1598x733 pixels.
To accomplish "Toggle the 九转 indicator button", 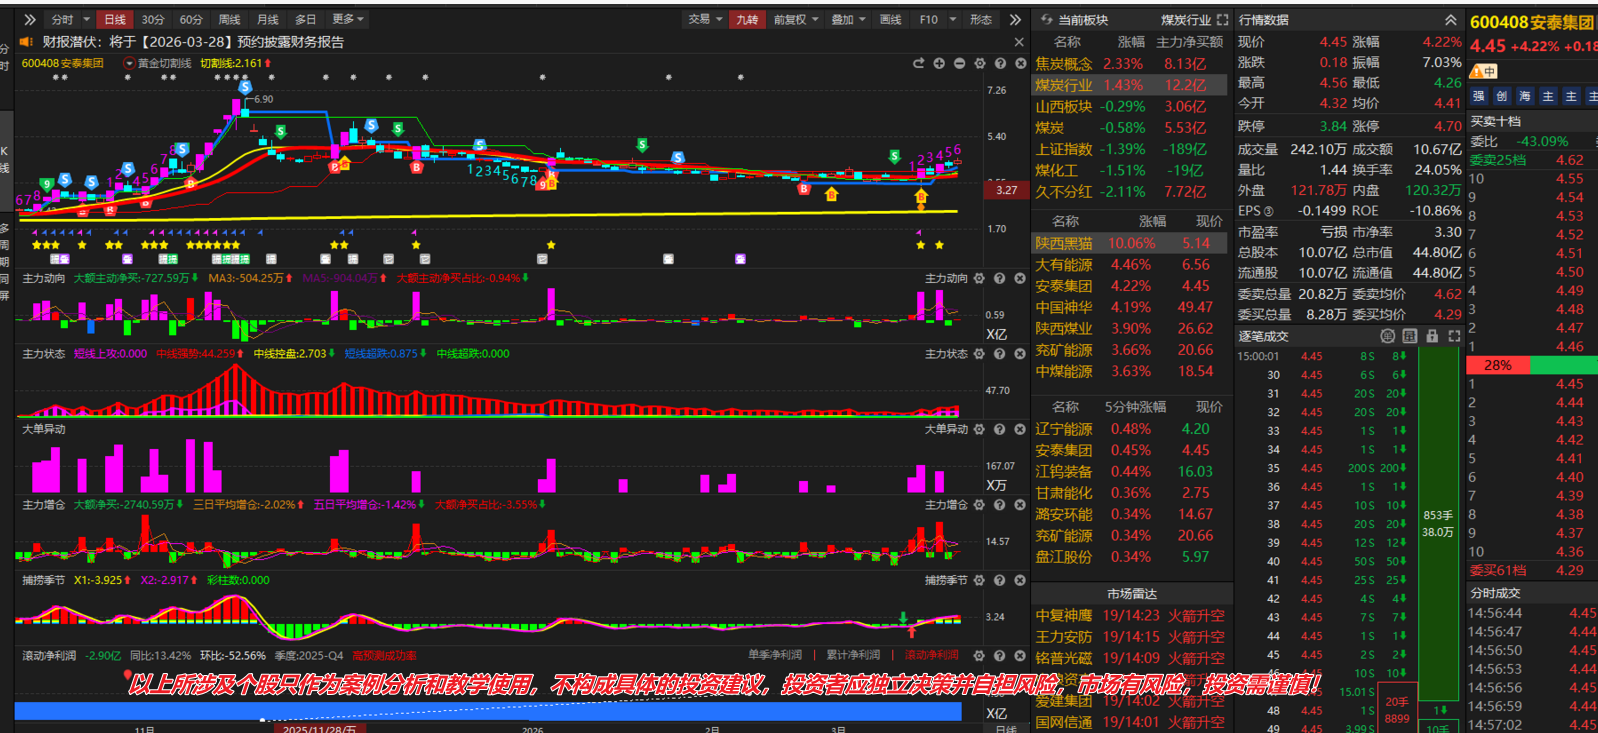I will point(747,20).
